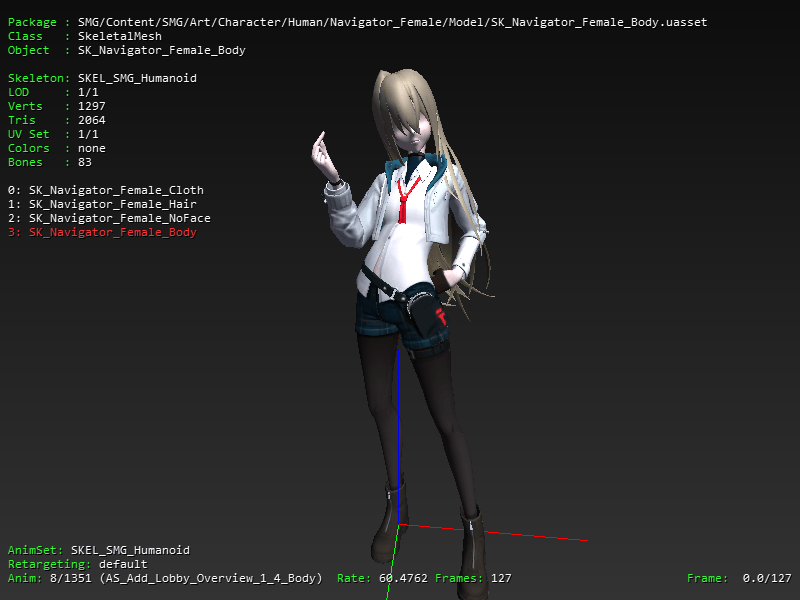
Task: Click the UV Set value '1/1'
Action: (x=88, y=134)
